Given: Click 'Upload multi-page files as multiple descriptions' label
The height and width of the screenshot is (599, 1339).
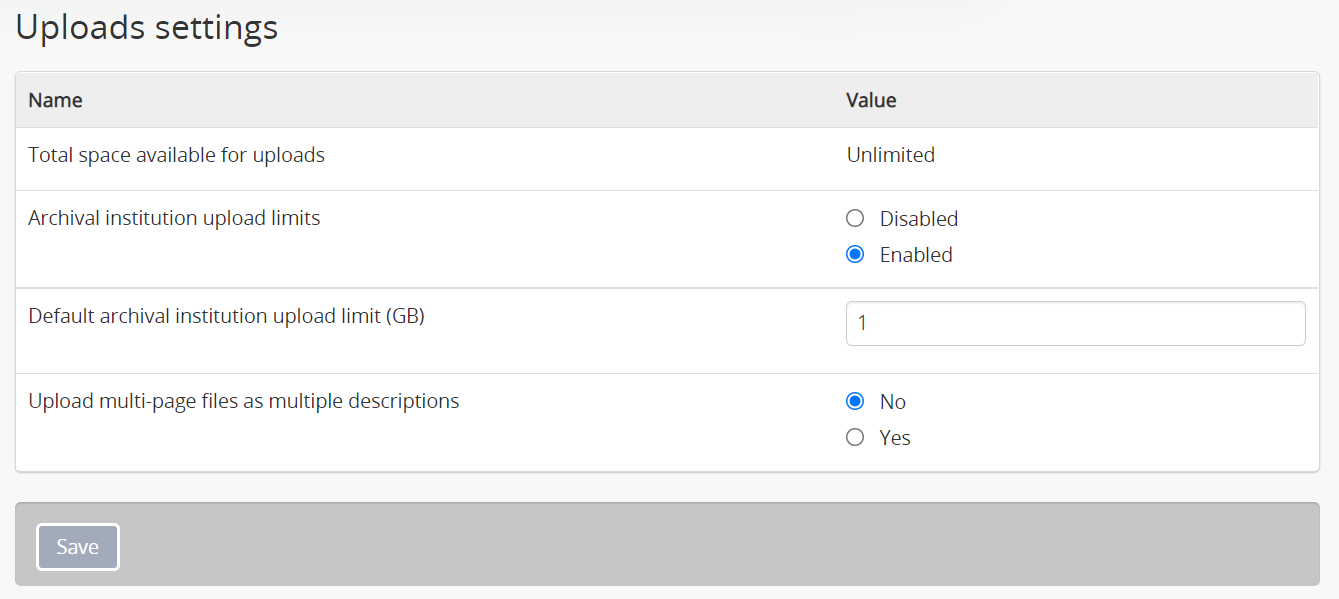Looking at the screenshot, I should coord(244,401).
